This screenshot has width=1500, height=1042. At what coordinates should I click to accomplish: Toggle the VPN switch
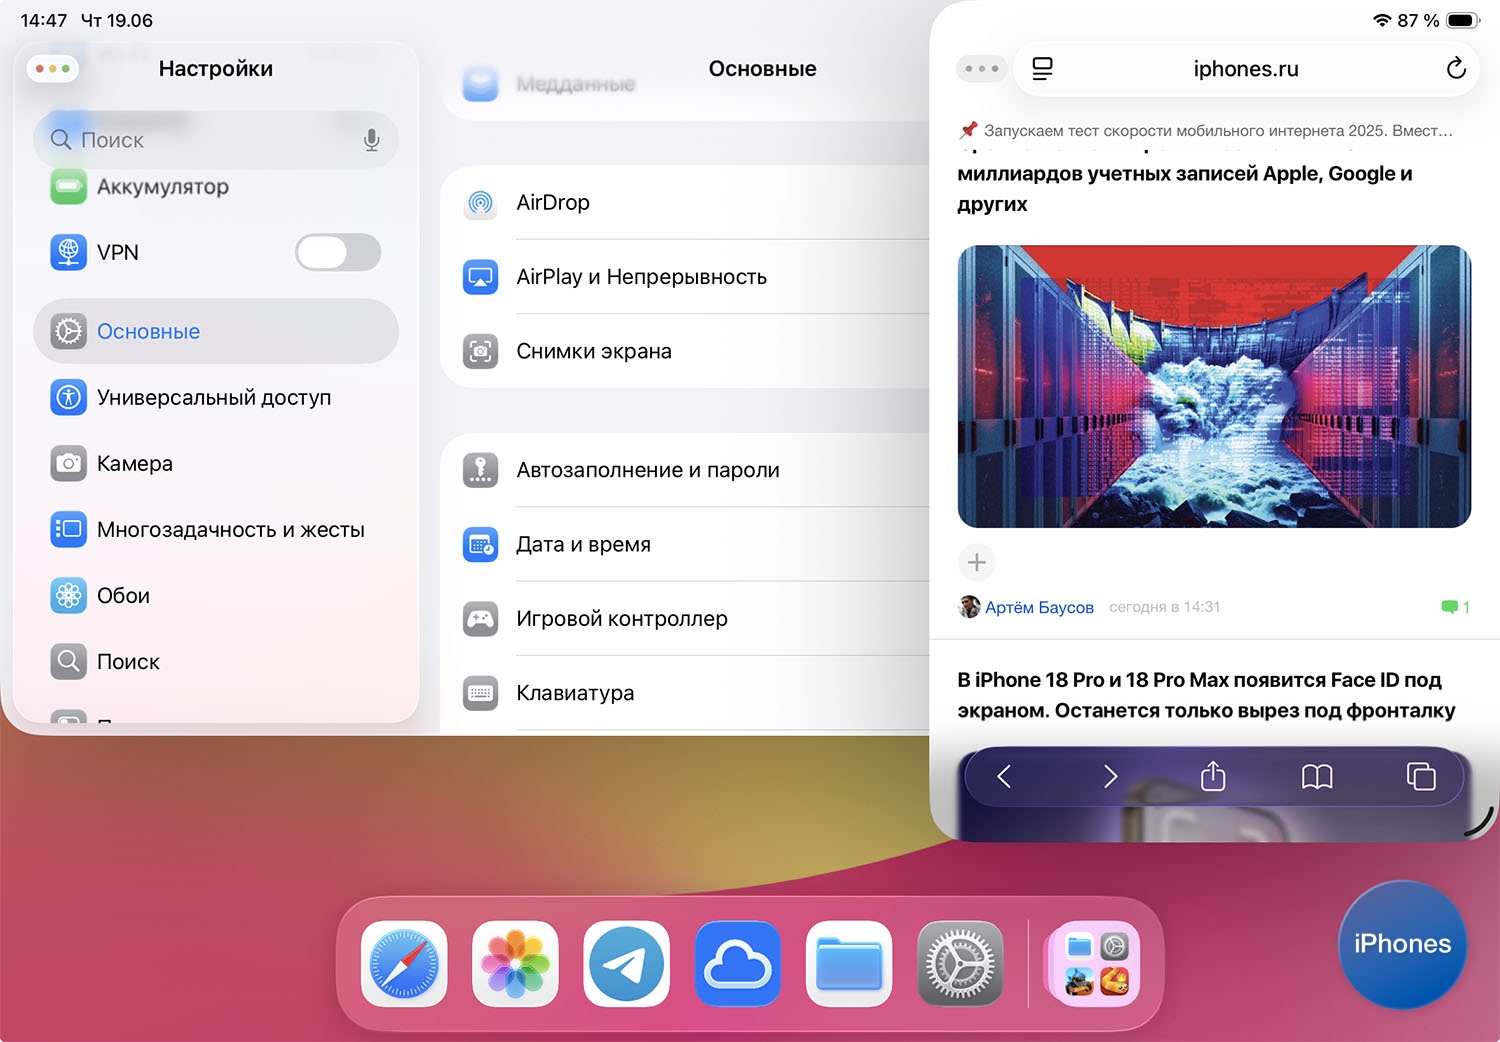pos(338,253)
